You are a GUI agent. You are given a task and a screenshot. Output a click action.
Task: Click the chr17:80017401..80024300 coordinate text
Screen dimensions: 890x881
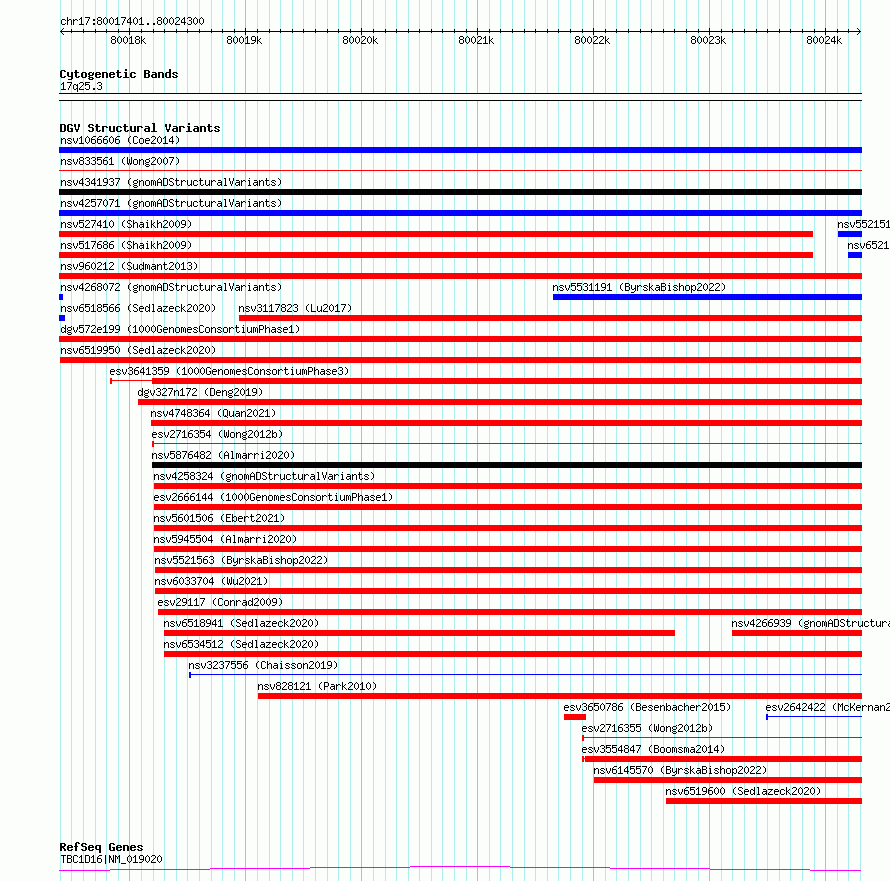tap(132, 21)
